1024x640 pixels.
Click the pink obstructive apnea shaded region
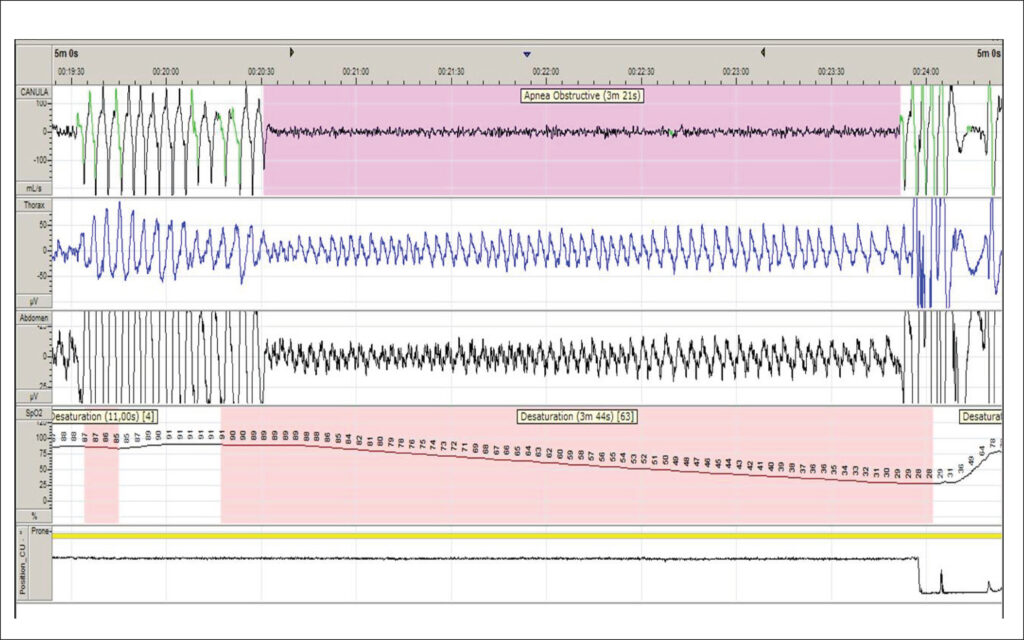(x=581, y=140)
